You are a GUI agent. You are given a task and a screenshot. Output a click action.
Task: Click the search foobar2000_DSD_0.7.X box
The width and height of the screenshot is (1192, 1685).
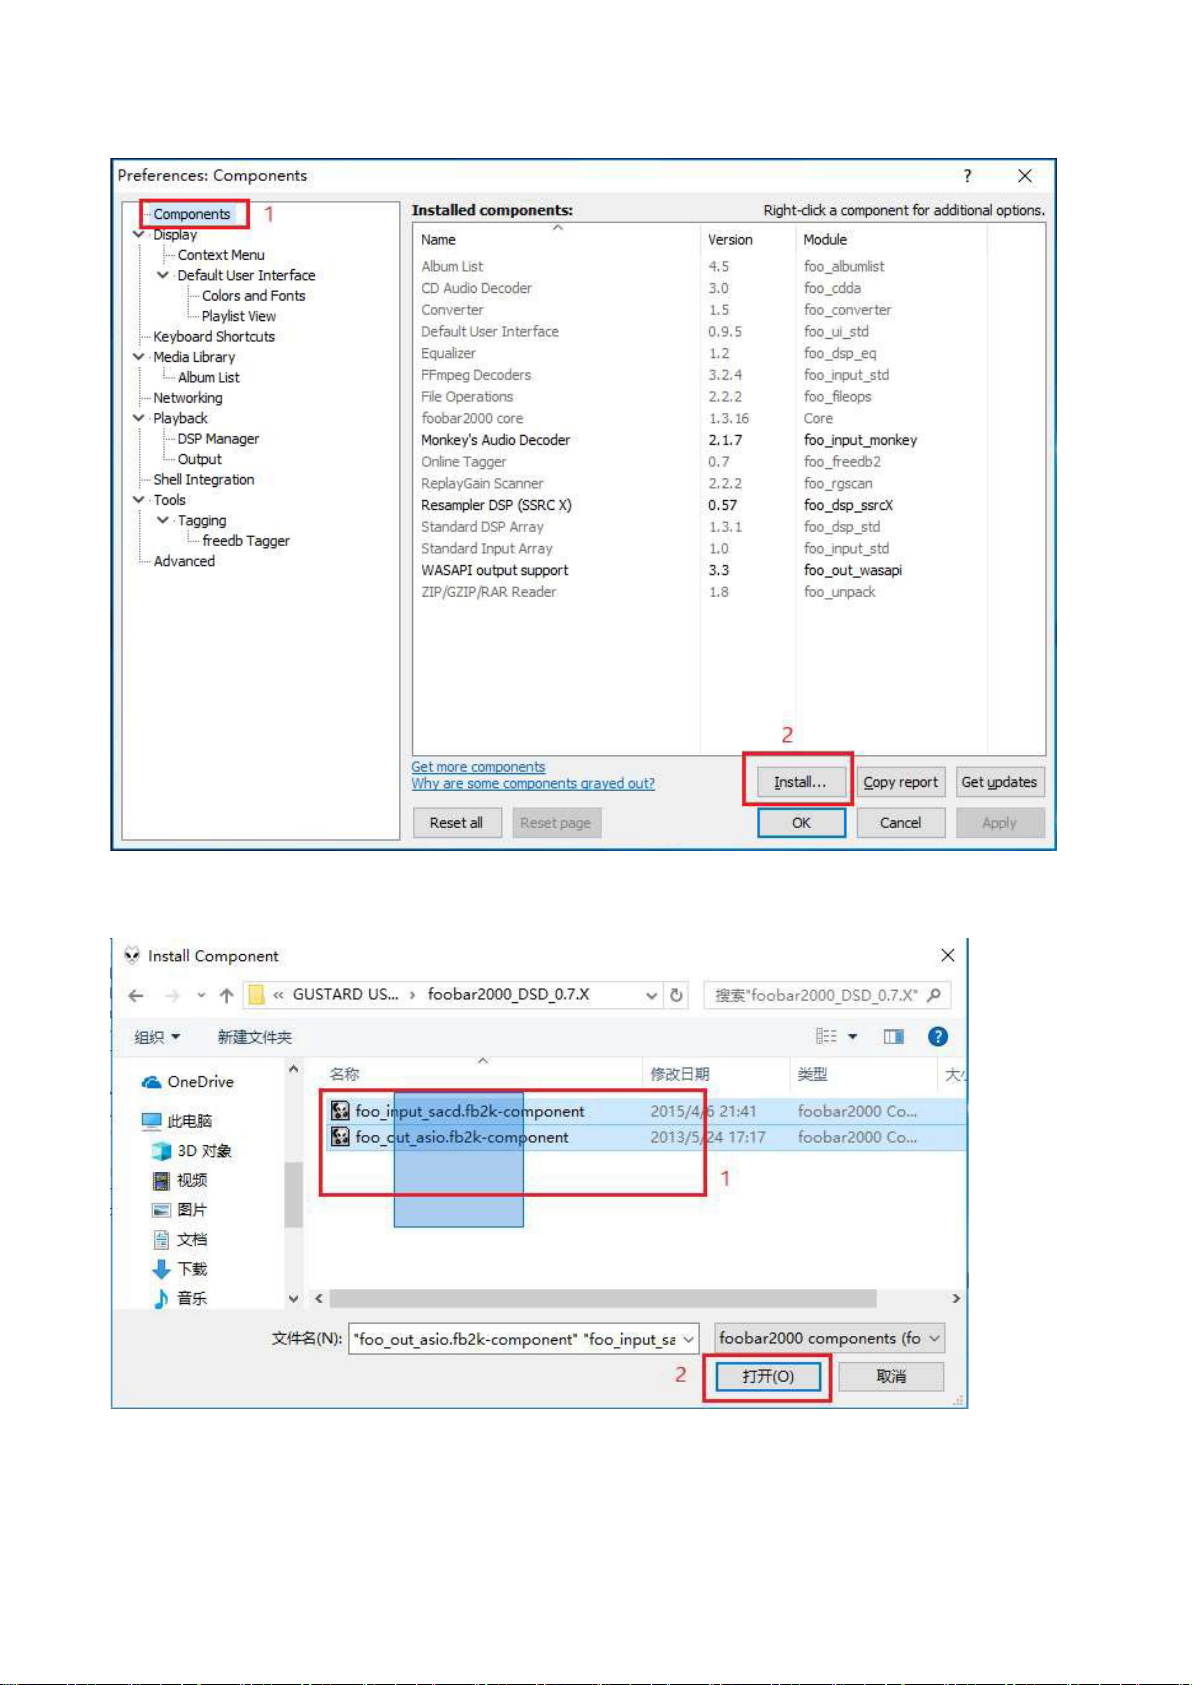click(x=827, y=995)
